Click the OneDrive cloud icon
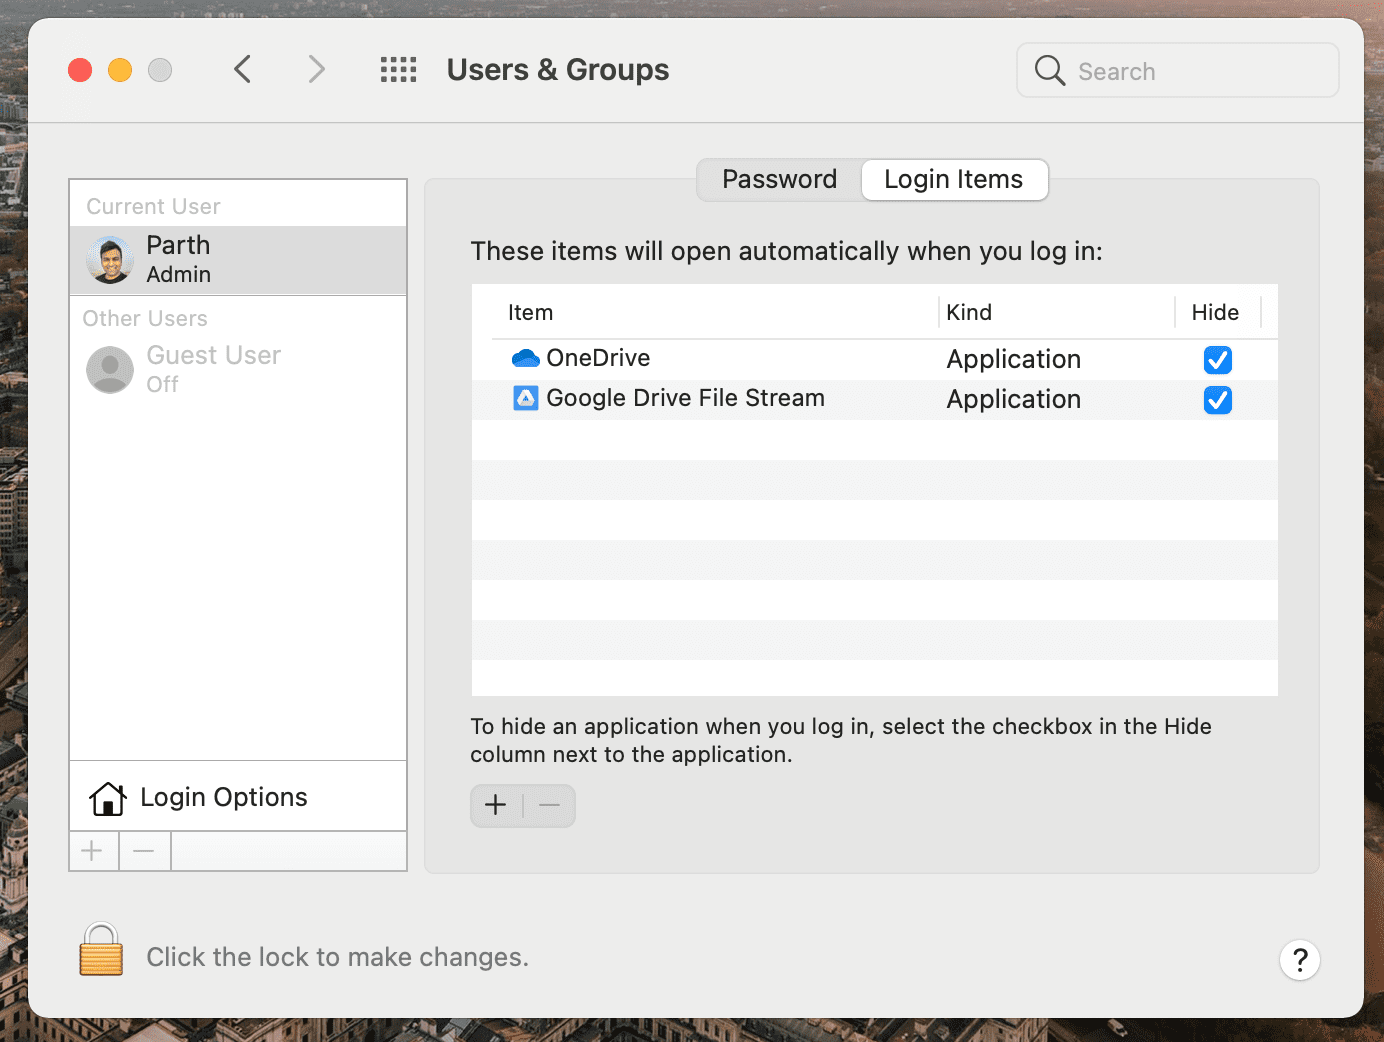Screen dimensions: 1384x1042 (x=525, y=358)
